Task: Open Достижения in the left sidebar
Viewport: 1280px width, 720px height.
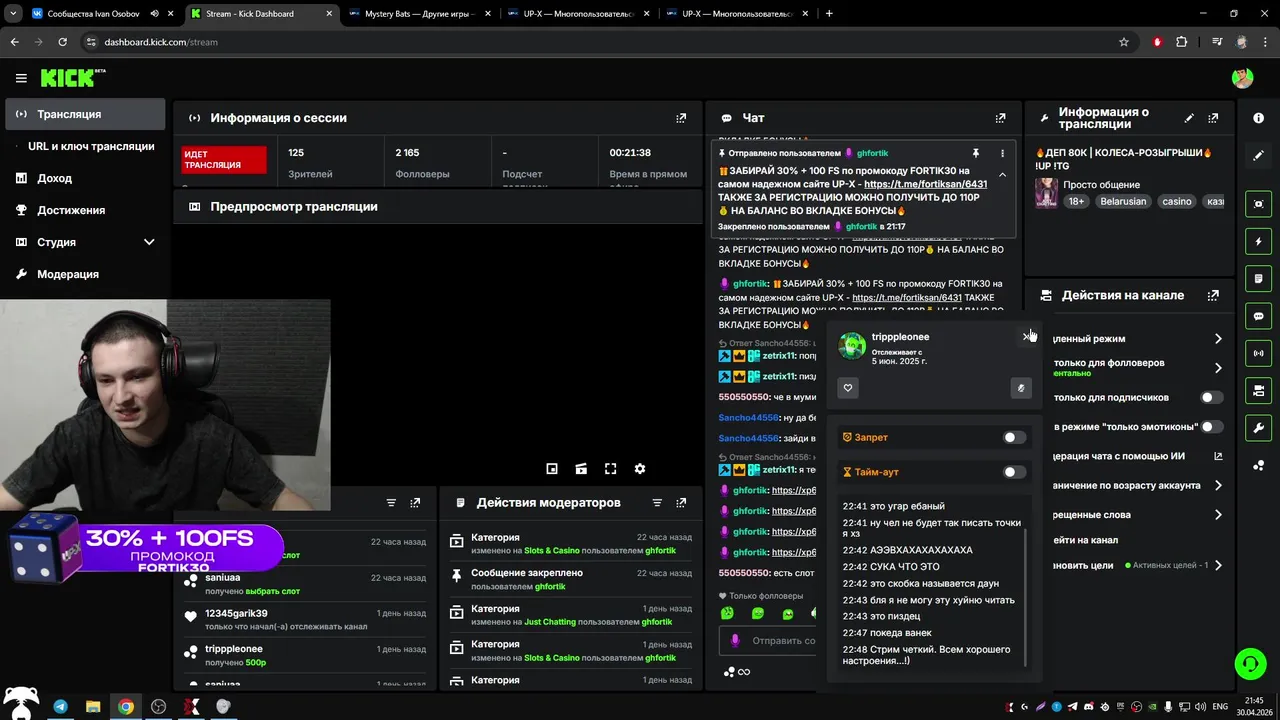Action: click(x=85, y=210)
